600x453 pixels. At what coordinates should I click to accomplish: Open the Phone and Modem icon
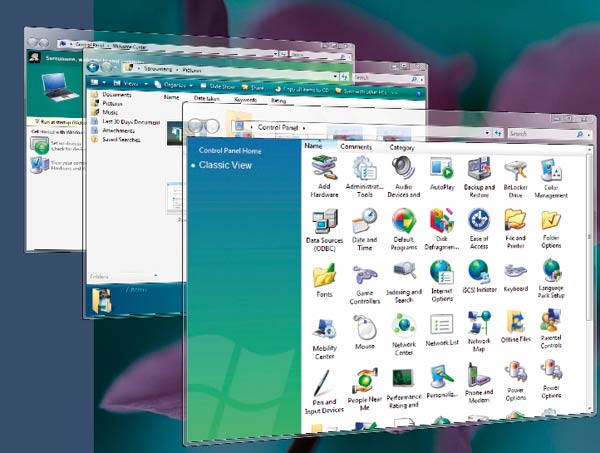(x=478, y=375)
